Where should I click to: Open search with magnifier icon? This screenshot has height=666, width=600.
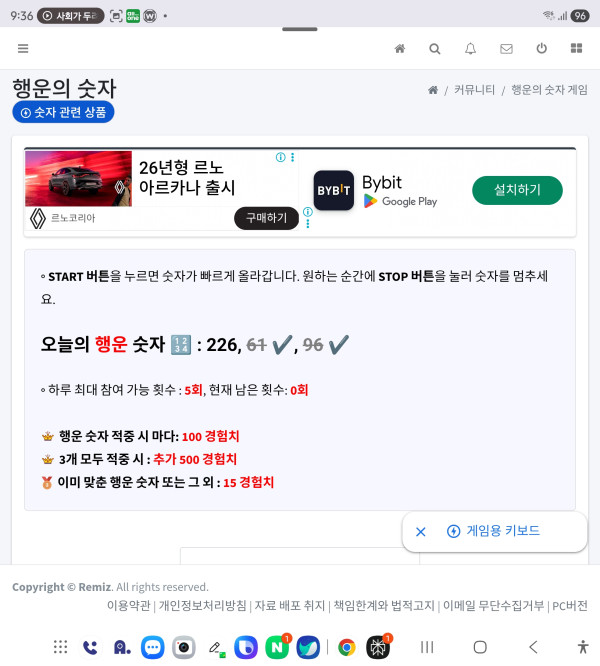pyautogui.click(x=435, y=49)
